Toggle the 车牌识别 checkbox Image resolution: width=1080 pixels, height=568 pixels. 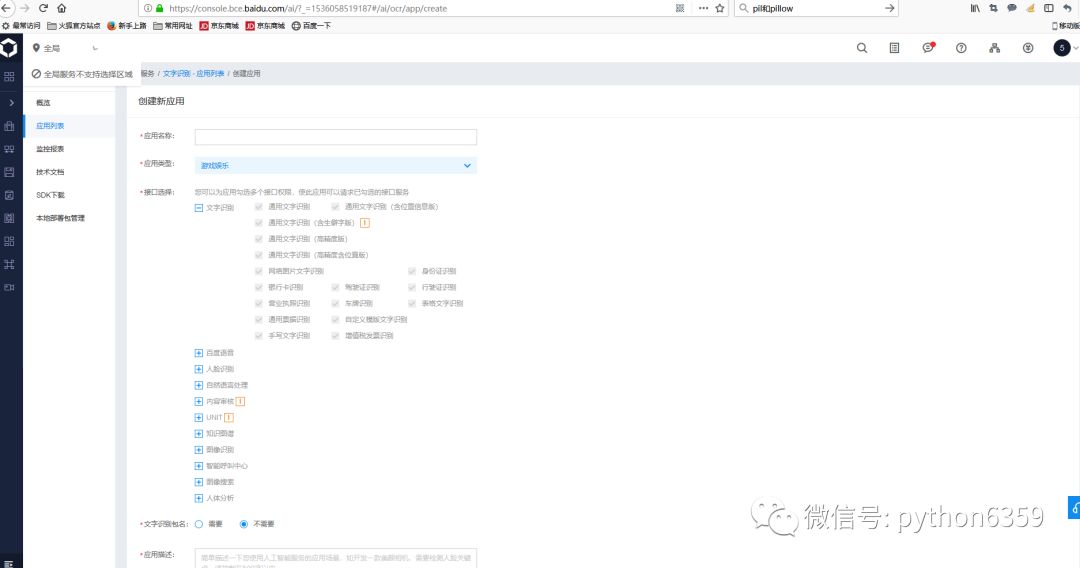pyautogui.click(x=335, y=303)
